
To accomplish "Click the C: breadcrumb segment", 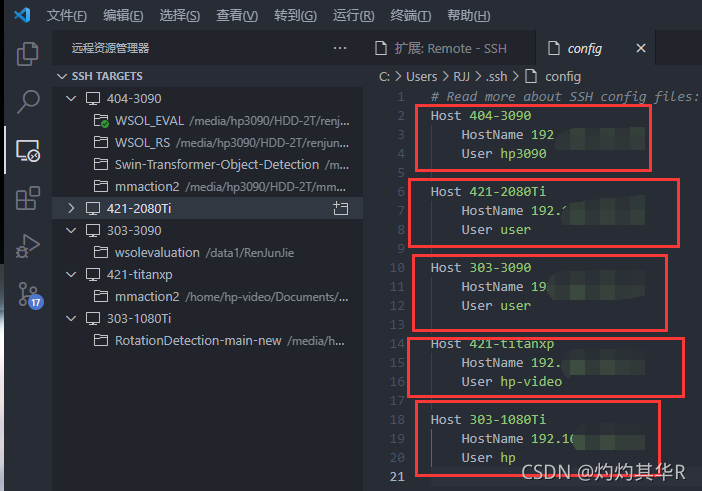I will [384, 77].
